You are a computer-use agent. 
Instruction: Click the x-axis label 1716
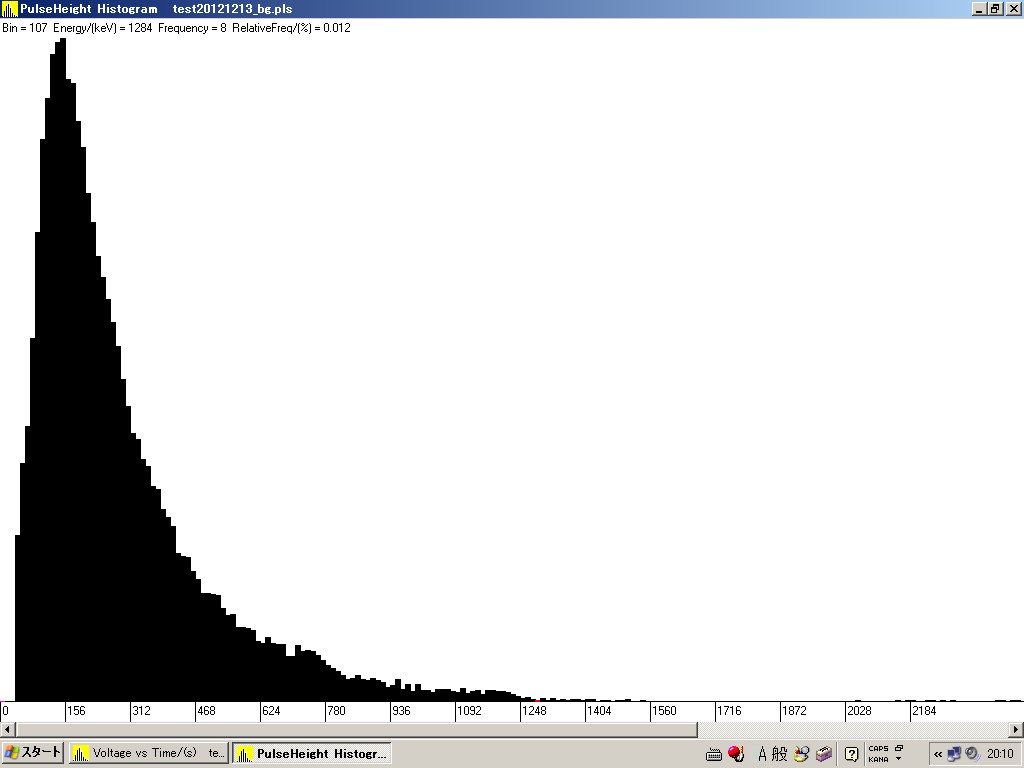click(x=729, y=711)
